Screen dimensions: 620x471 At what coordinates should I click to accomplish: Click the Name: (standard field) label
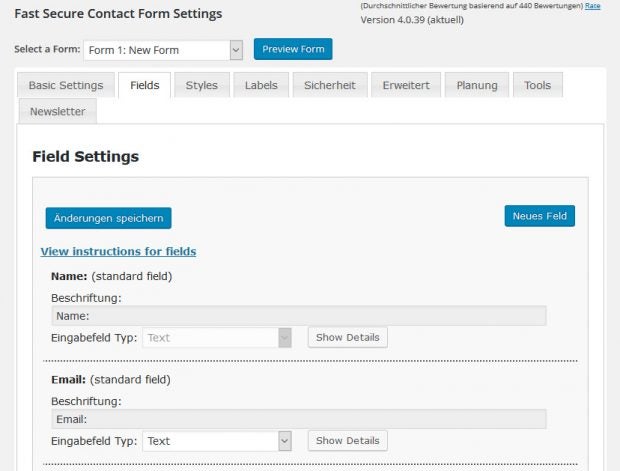[x=112, y=276]
